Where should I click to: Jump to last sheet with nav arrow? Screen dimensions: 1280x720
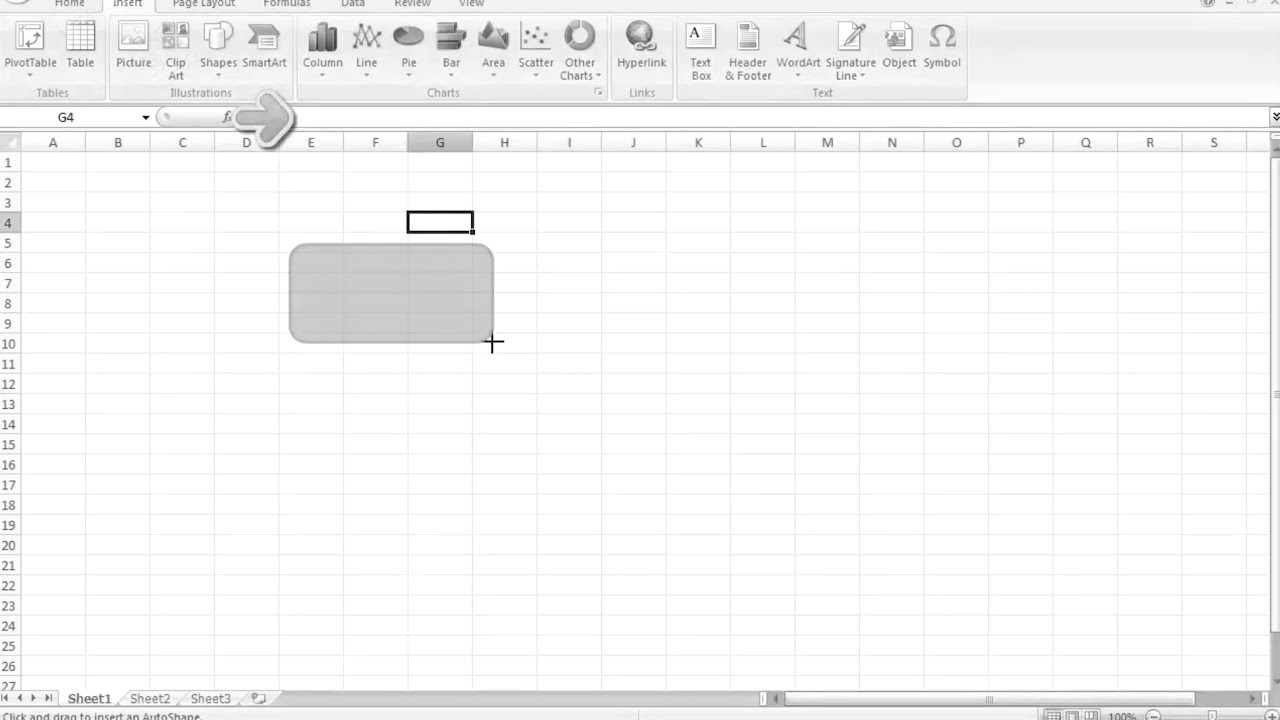coord(48,698)
